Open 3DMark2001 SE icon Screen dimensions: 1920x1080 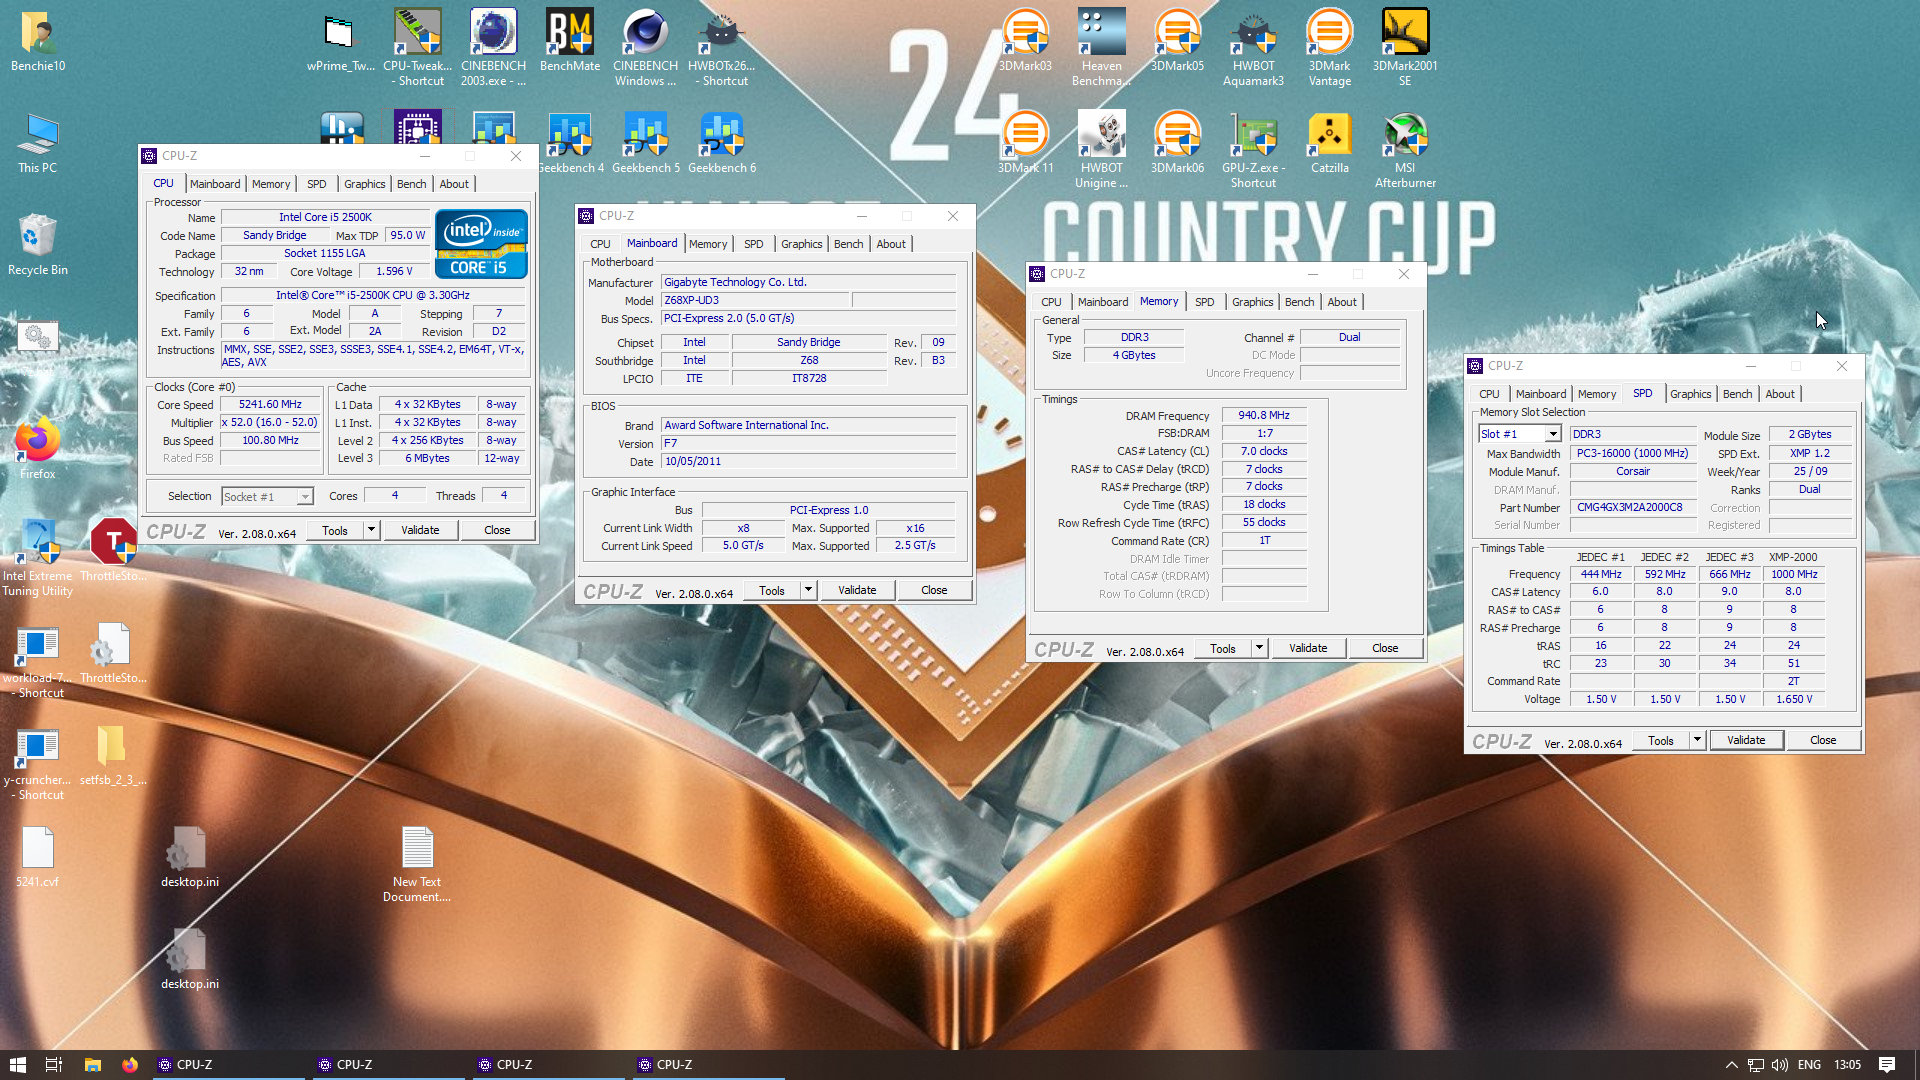[x=1405, y=33]
